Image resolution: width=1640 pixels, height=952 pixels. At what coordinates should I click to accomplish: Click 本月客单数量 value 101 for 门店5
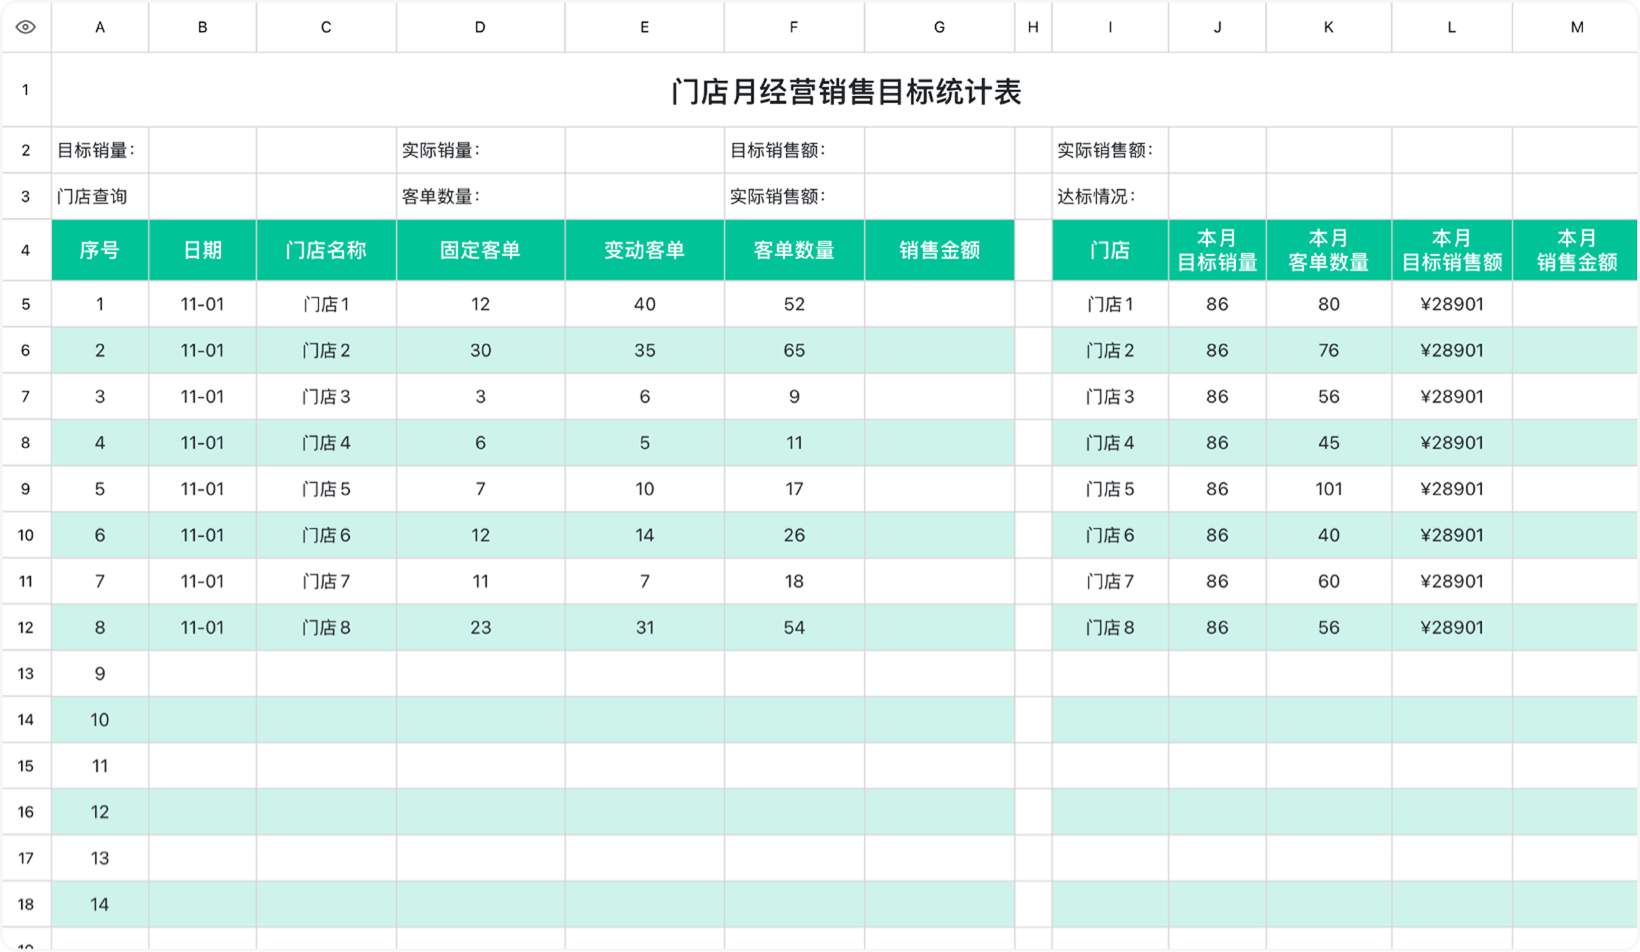[x=1328, y=489]
